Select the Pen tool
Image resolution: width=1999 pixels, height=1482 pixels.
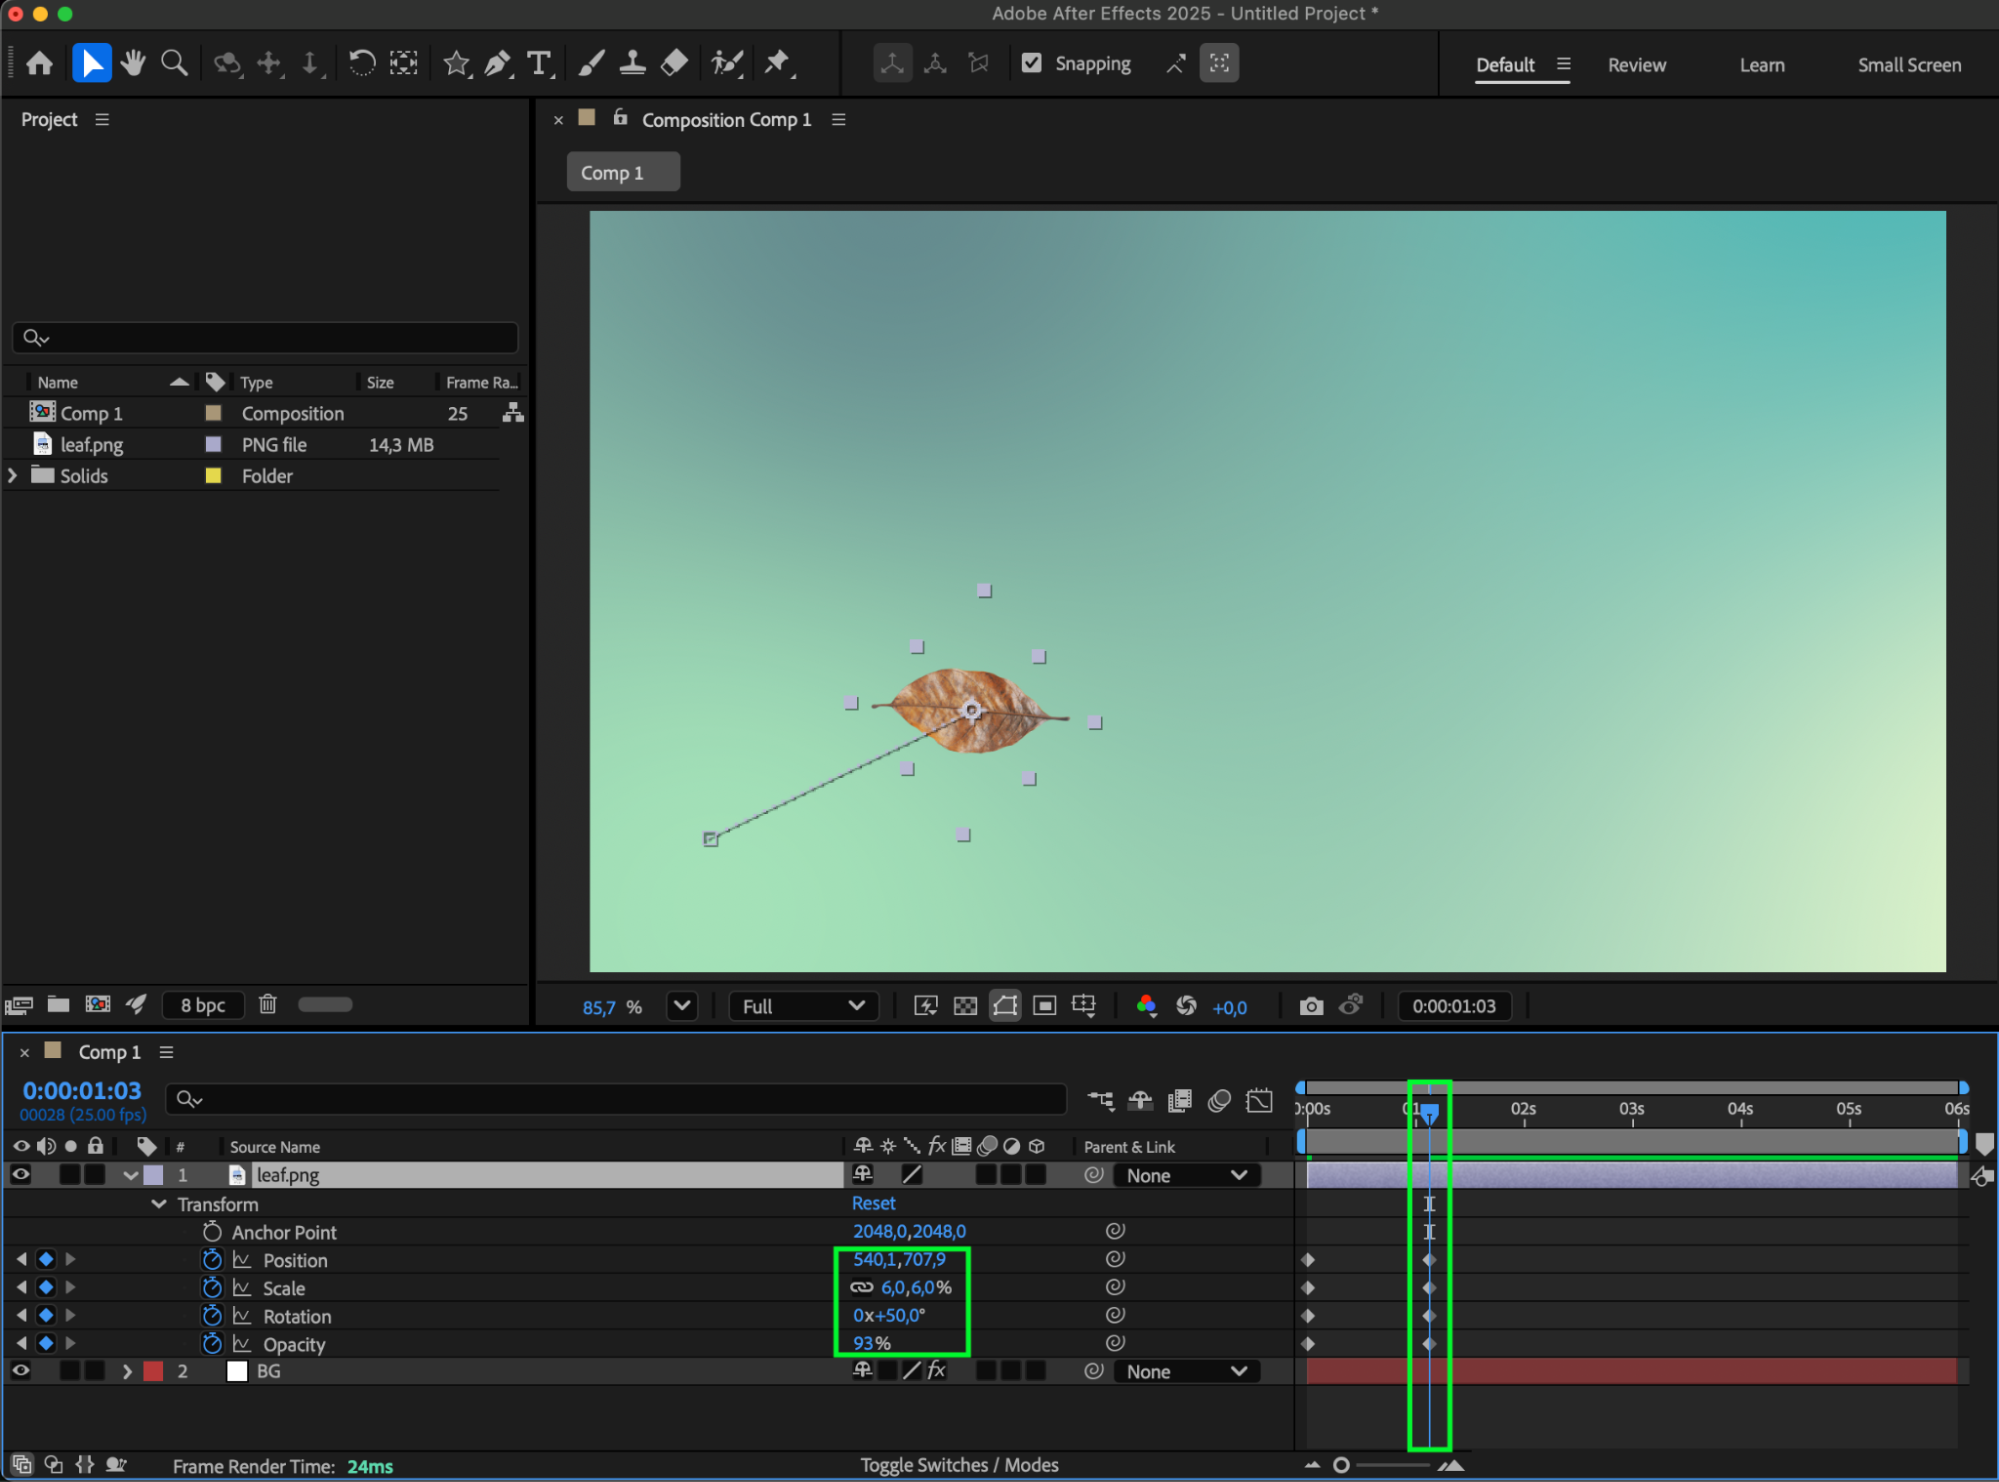point(497,64)
